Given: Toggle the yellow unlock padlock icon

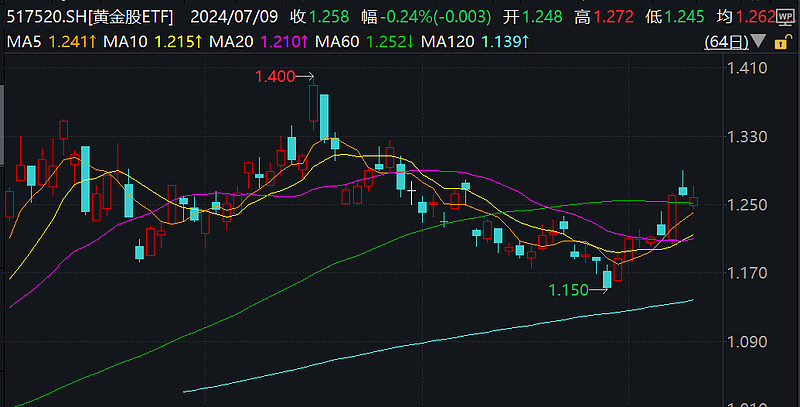Looking at the screenshot, I should pos(781,43).
